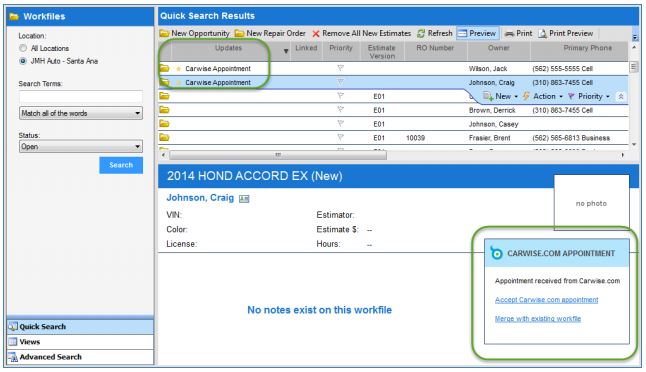The height and width of the screenshot is (372, 646).
Task: Click owner Frasier, Brent cell
Action: pyautogui.click(x=489, y=138)
